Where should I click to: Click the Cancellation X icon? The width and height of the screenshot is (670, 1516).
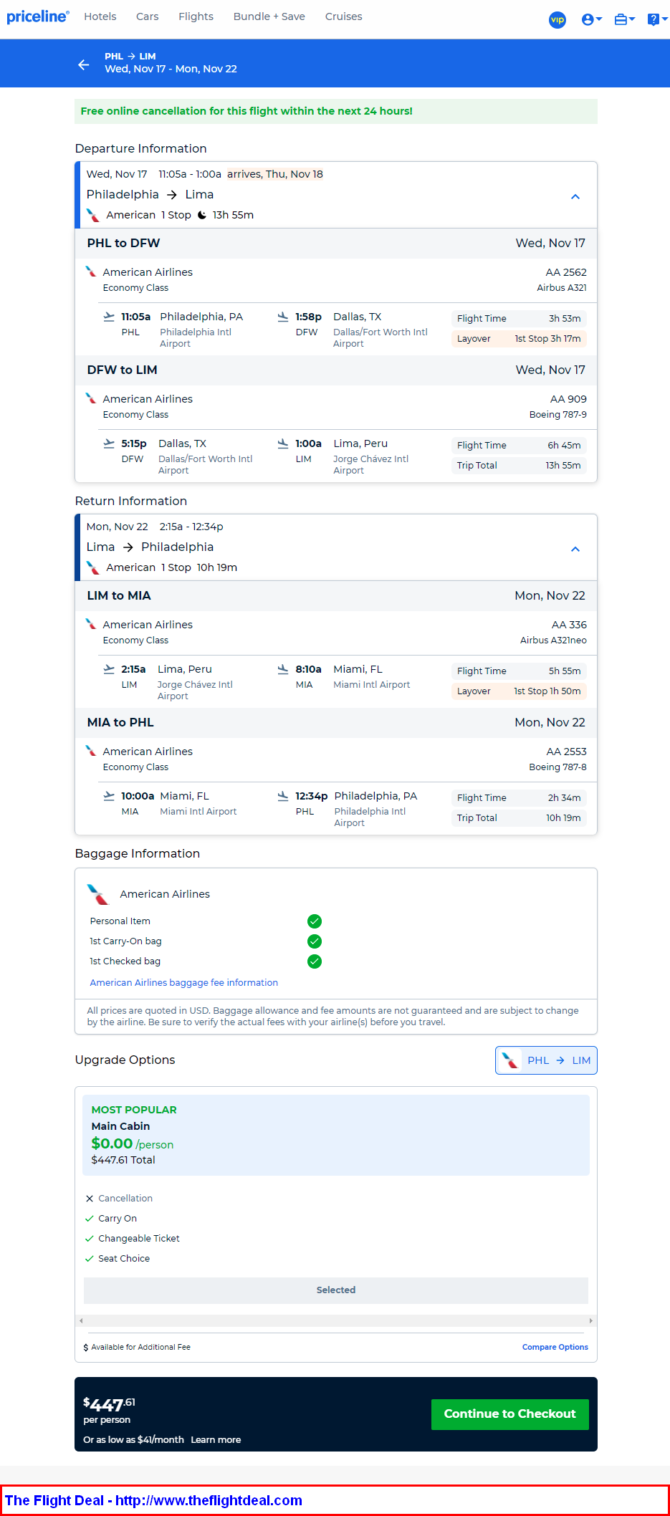89,1198
